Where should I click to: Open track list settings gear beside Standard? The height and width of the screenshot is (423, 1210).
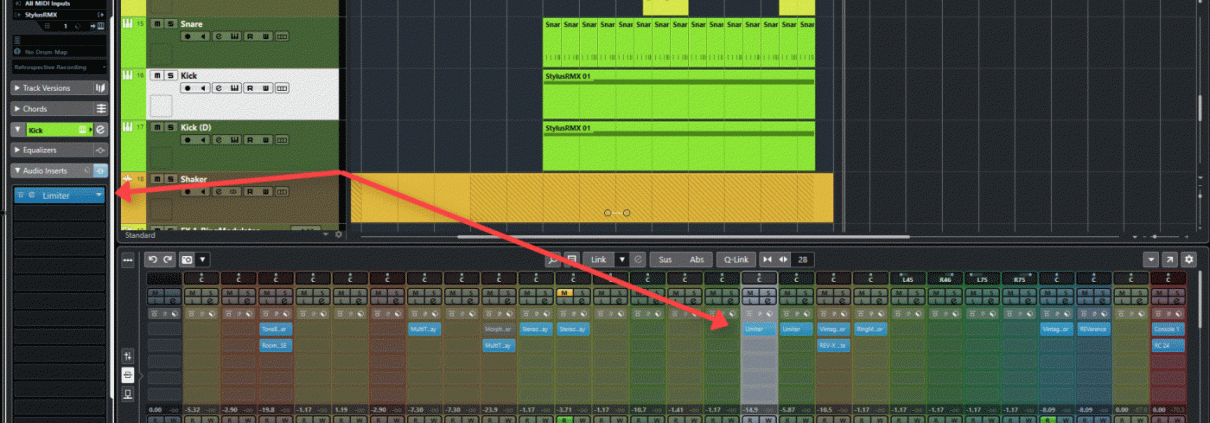[x=339, y=234]
